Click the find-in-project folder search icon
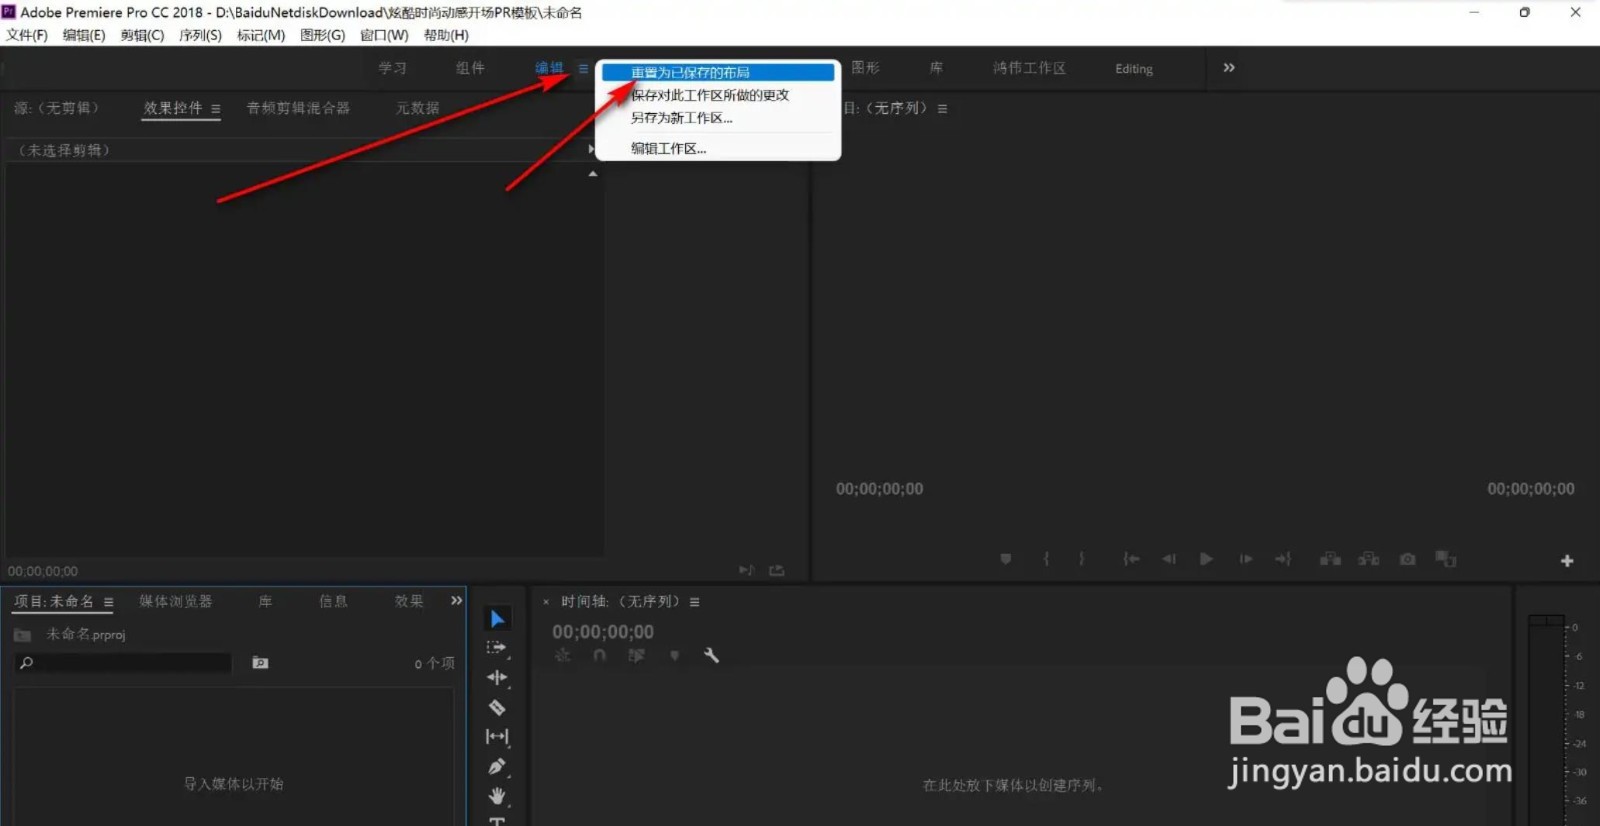Image resolution: width=1600 pixels, height=826 pixels. tap(260, 663)
